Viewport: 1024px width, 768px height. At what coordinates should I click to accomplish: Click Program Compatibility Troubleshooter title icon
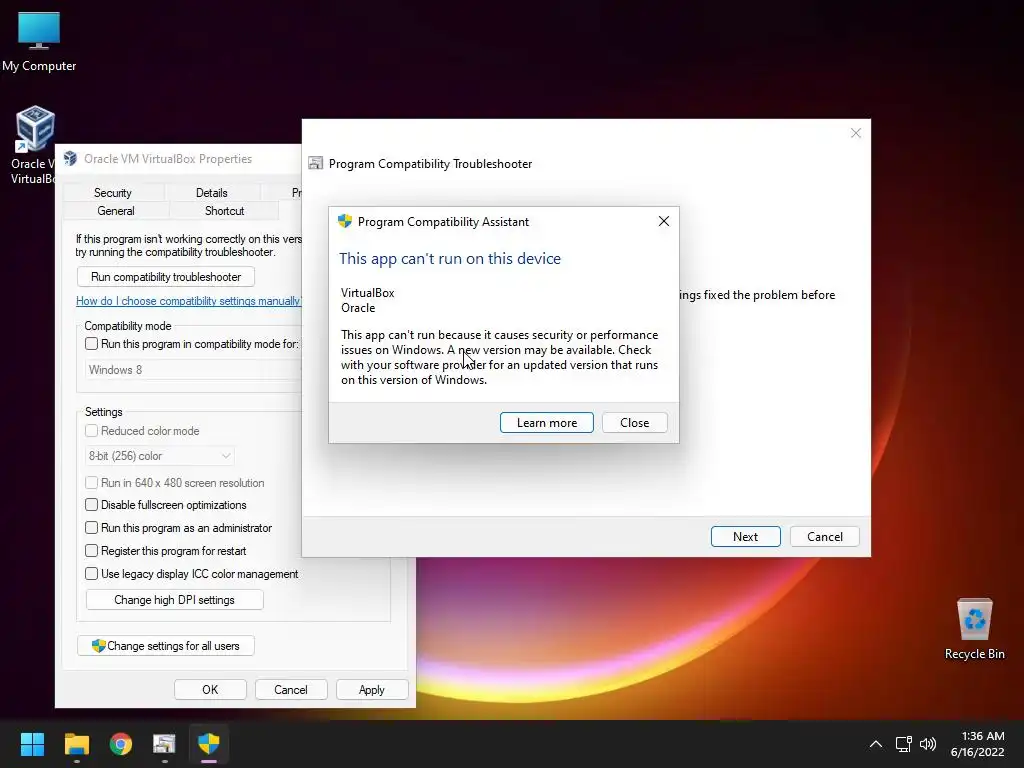[316, 163]
